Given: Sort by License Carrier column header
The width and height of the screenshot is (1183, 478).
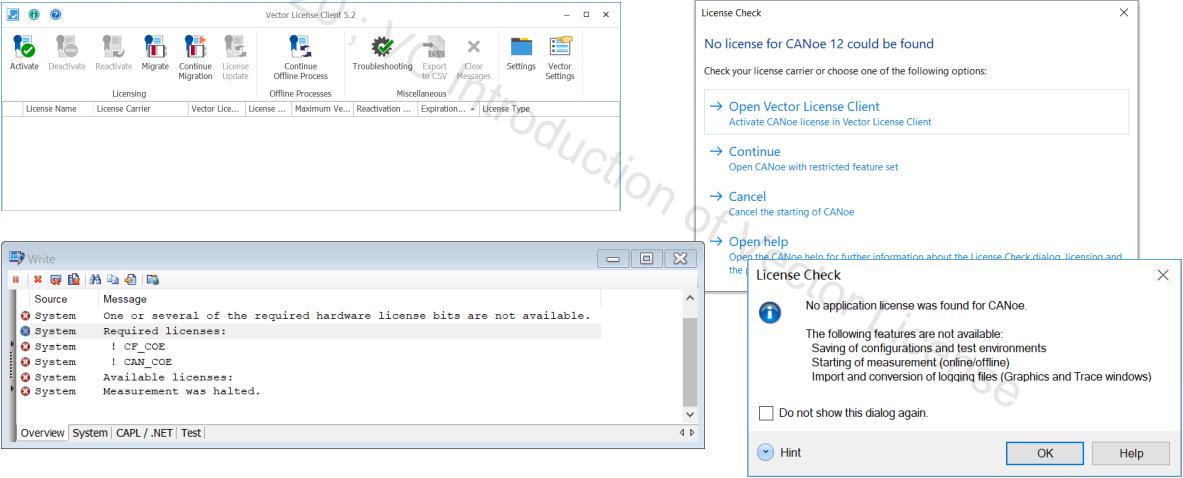Looking at the screenshot, I should tap(140, 109).
